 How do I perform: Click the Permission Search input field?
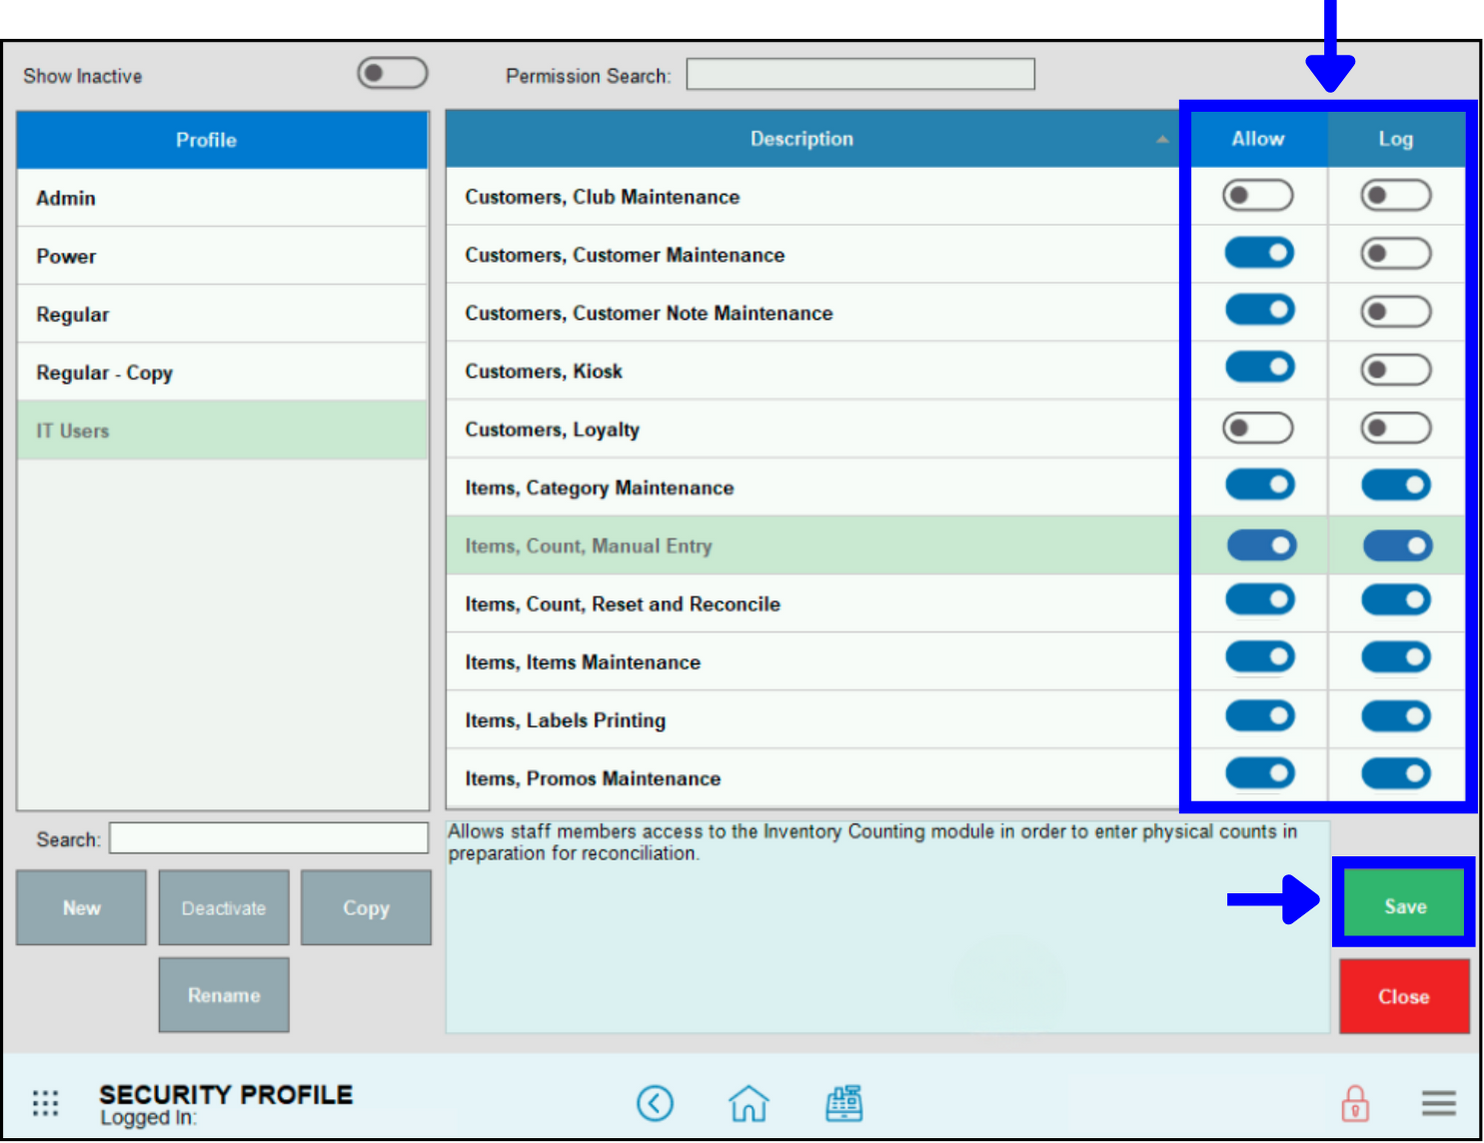point(858,73)
